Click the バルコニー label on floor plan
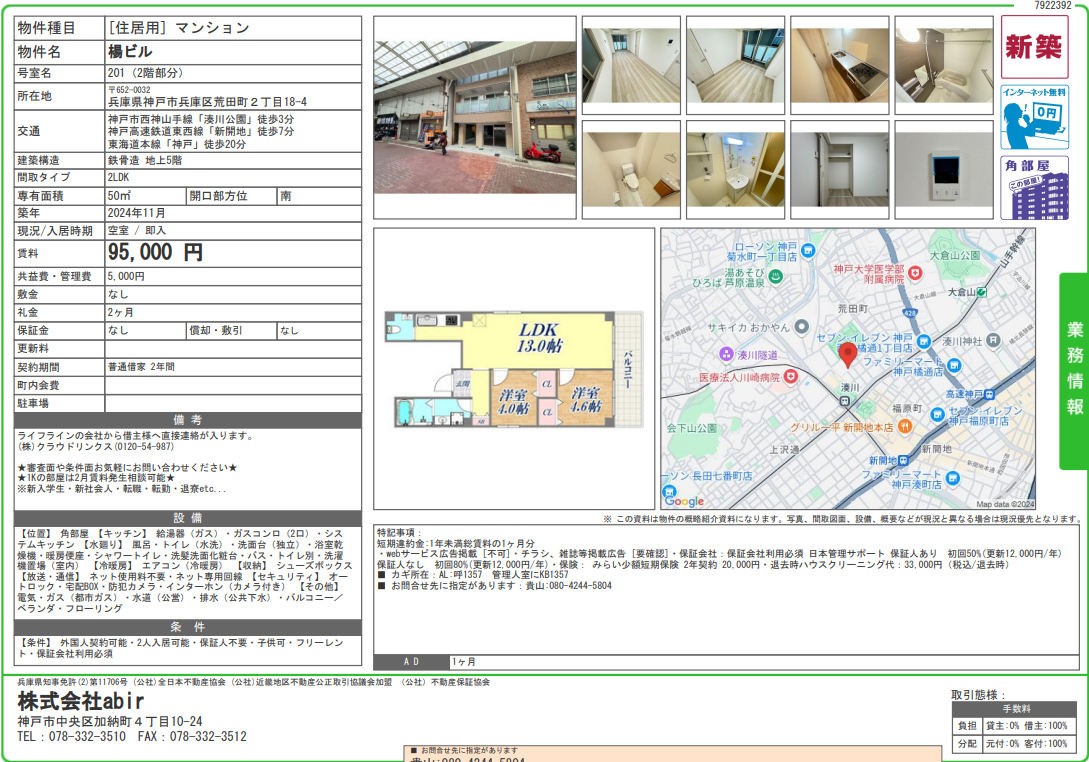 pyautogui.click(x=628, y=369)
